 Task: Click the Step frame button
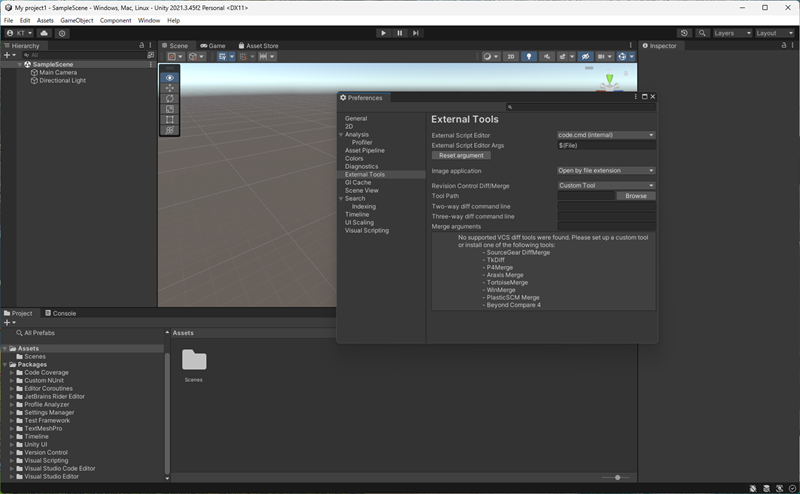pyautogui.click(x=416, y=33)
